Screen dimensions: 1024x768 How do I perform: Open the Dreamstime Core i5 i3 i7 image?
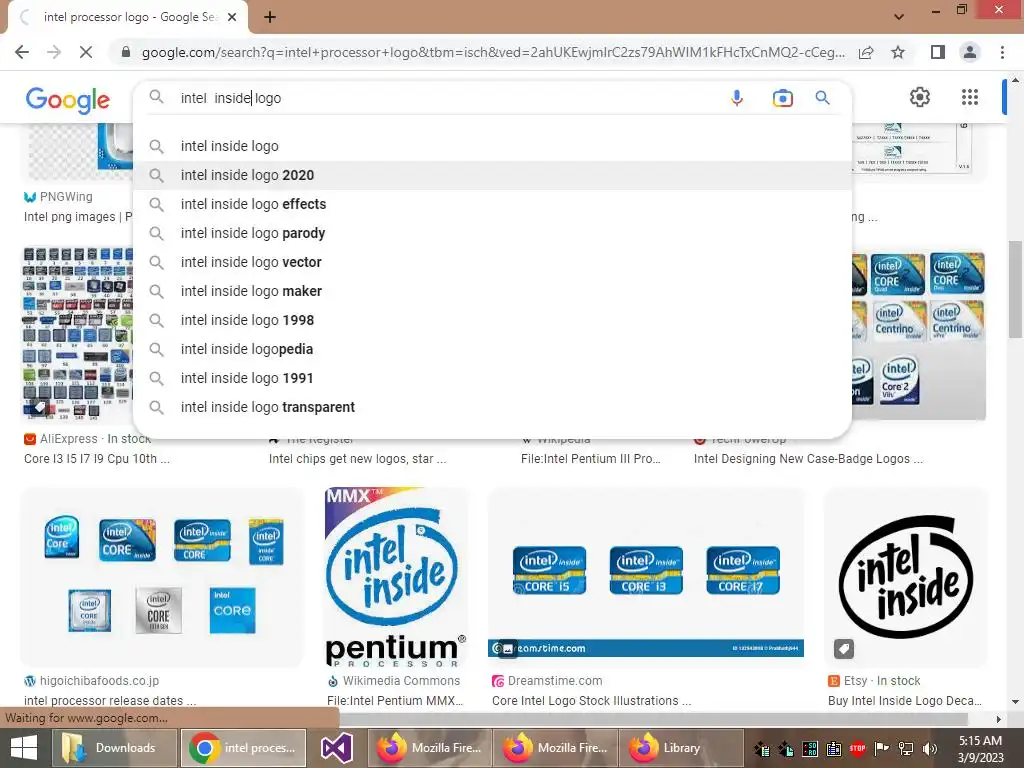pyautogui.click(x=646, y=577)
